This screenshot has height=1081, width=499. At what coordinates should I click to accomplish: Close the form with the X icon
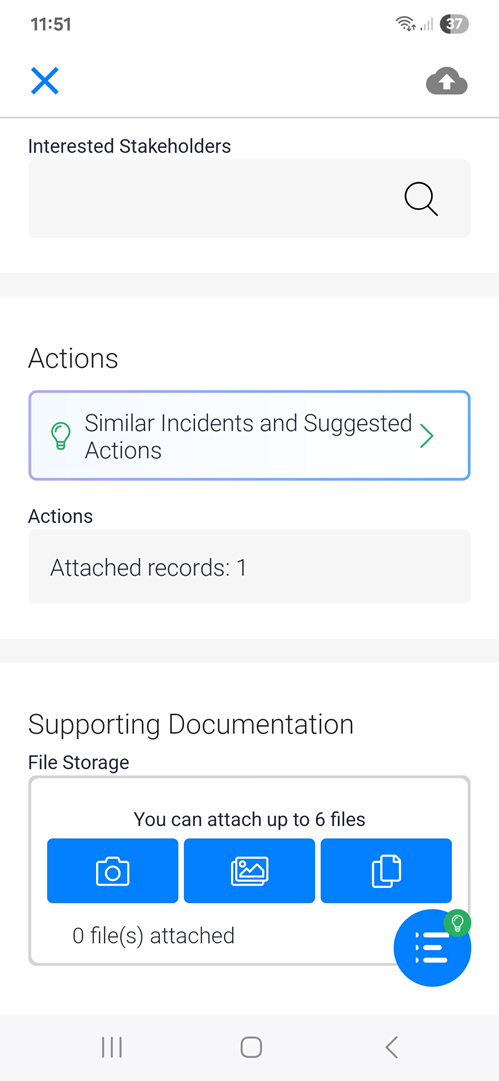point(45,81)
